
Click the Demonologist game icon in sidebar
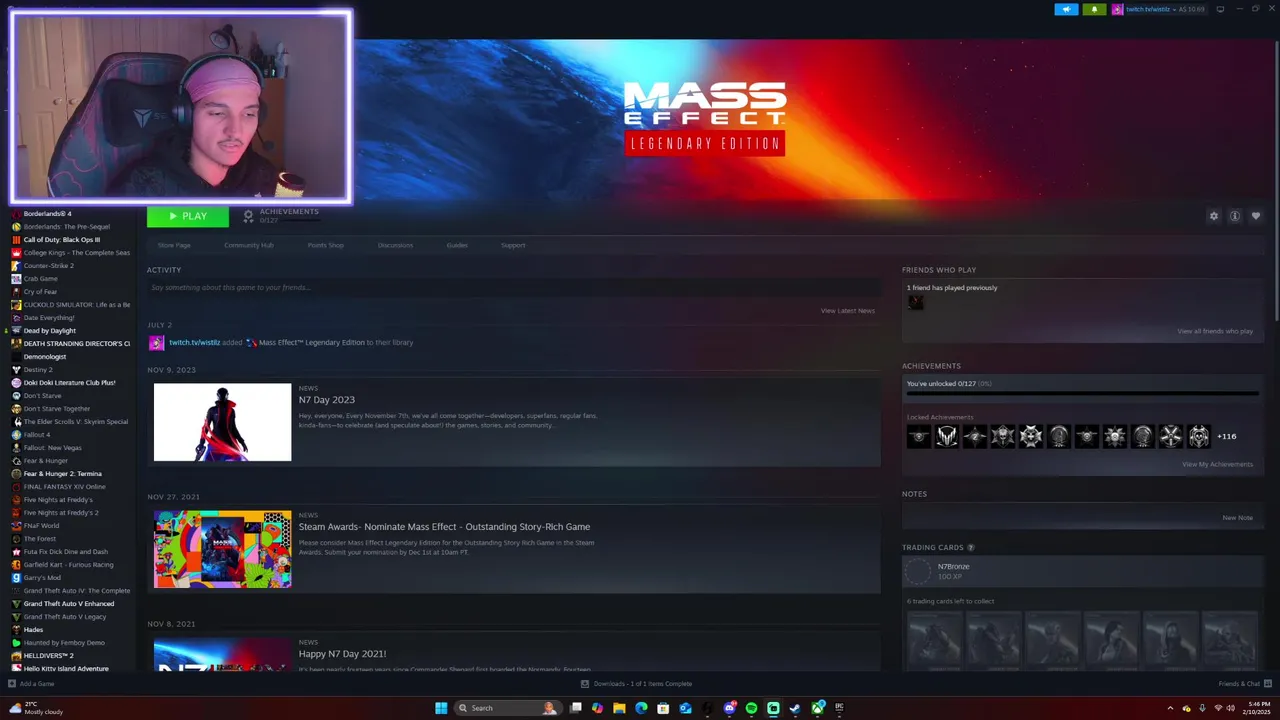tap(16, 357)
